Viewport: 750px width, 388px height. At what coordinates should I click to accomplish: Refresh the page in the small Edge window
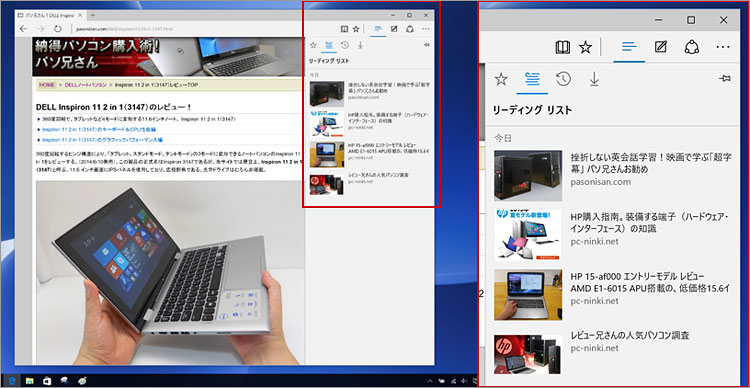point(57,29)
